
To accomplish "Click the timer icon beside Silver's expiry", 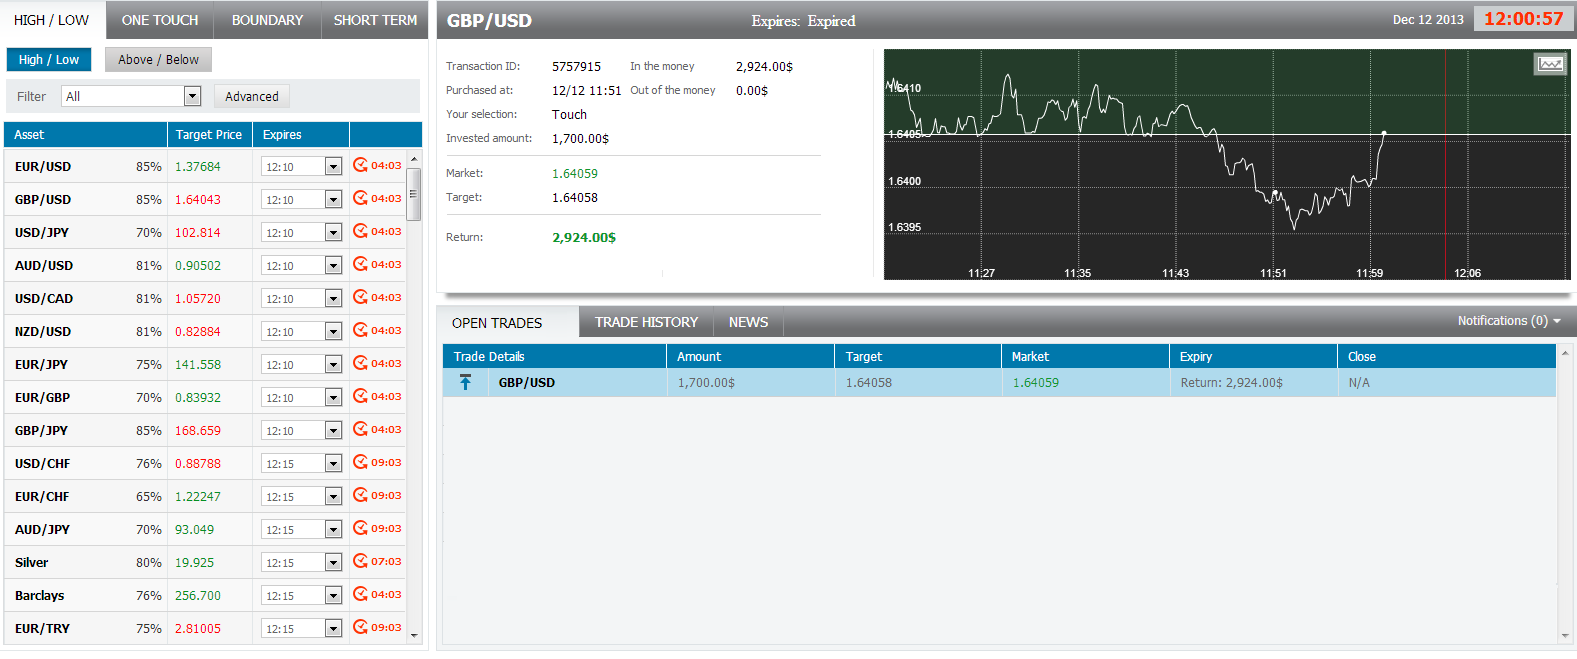I will (360, 561).
